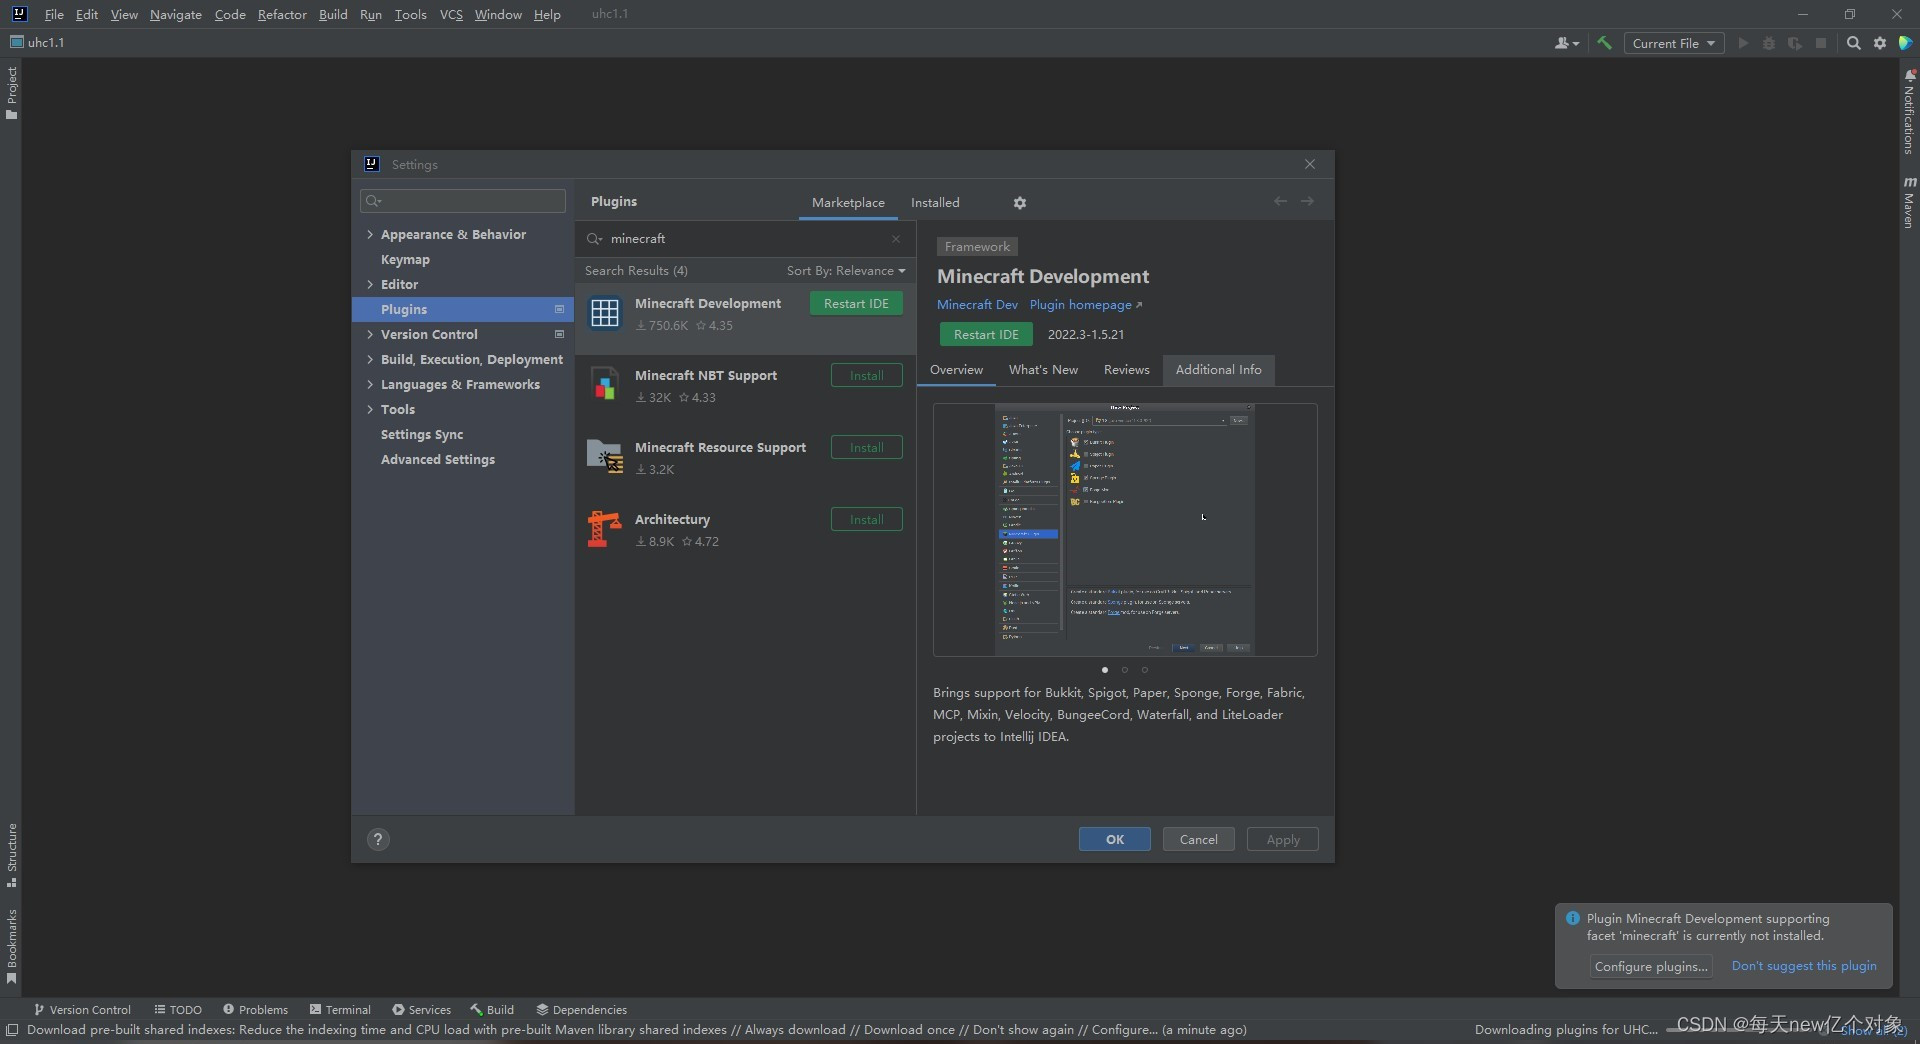Select second screenshot carousel dot

1125,670
